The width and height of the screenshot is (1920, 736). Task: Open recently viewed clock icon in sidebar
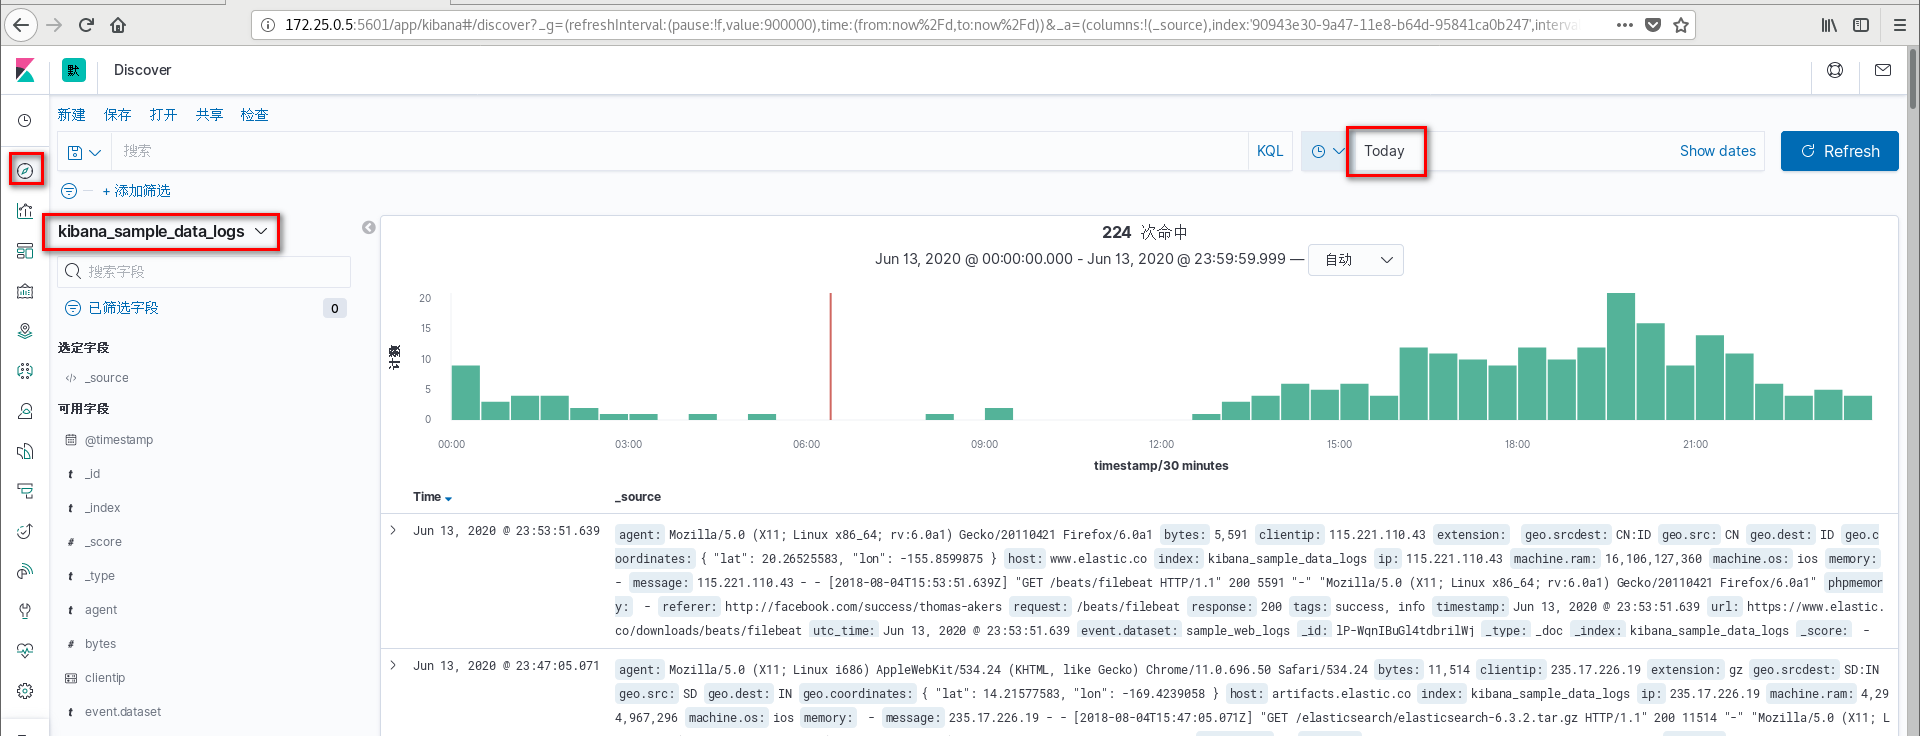click(25, 120)
